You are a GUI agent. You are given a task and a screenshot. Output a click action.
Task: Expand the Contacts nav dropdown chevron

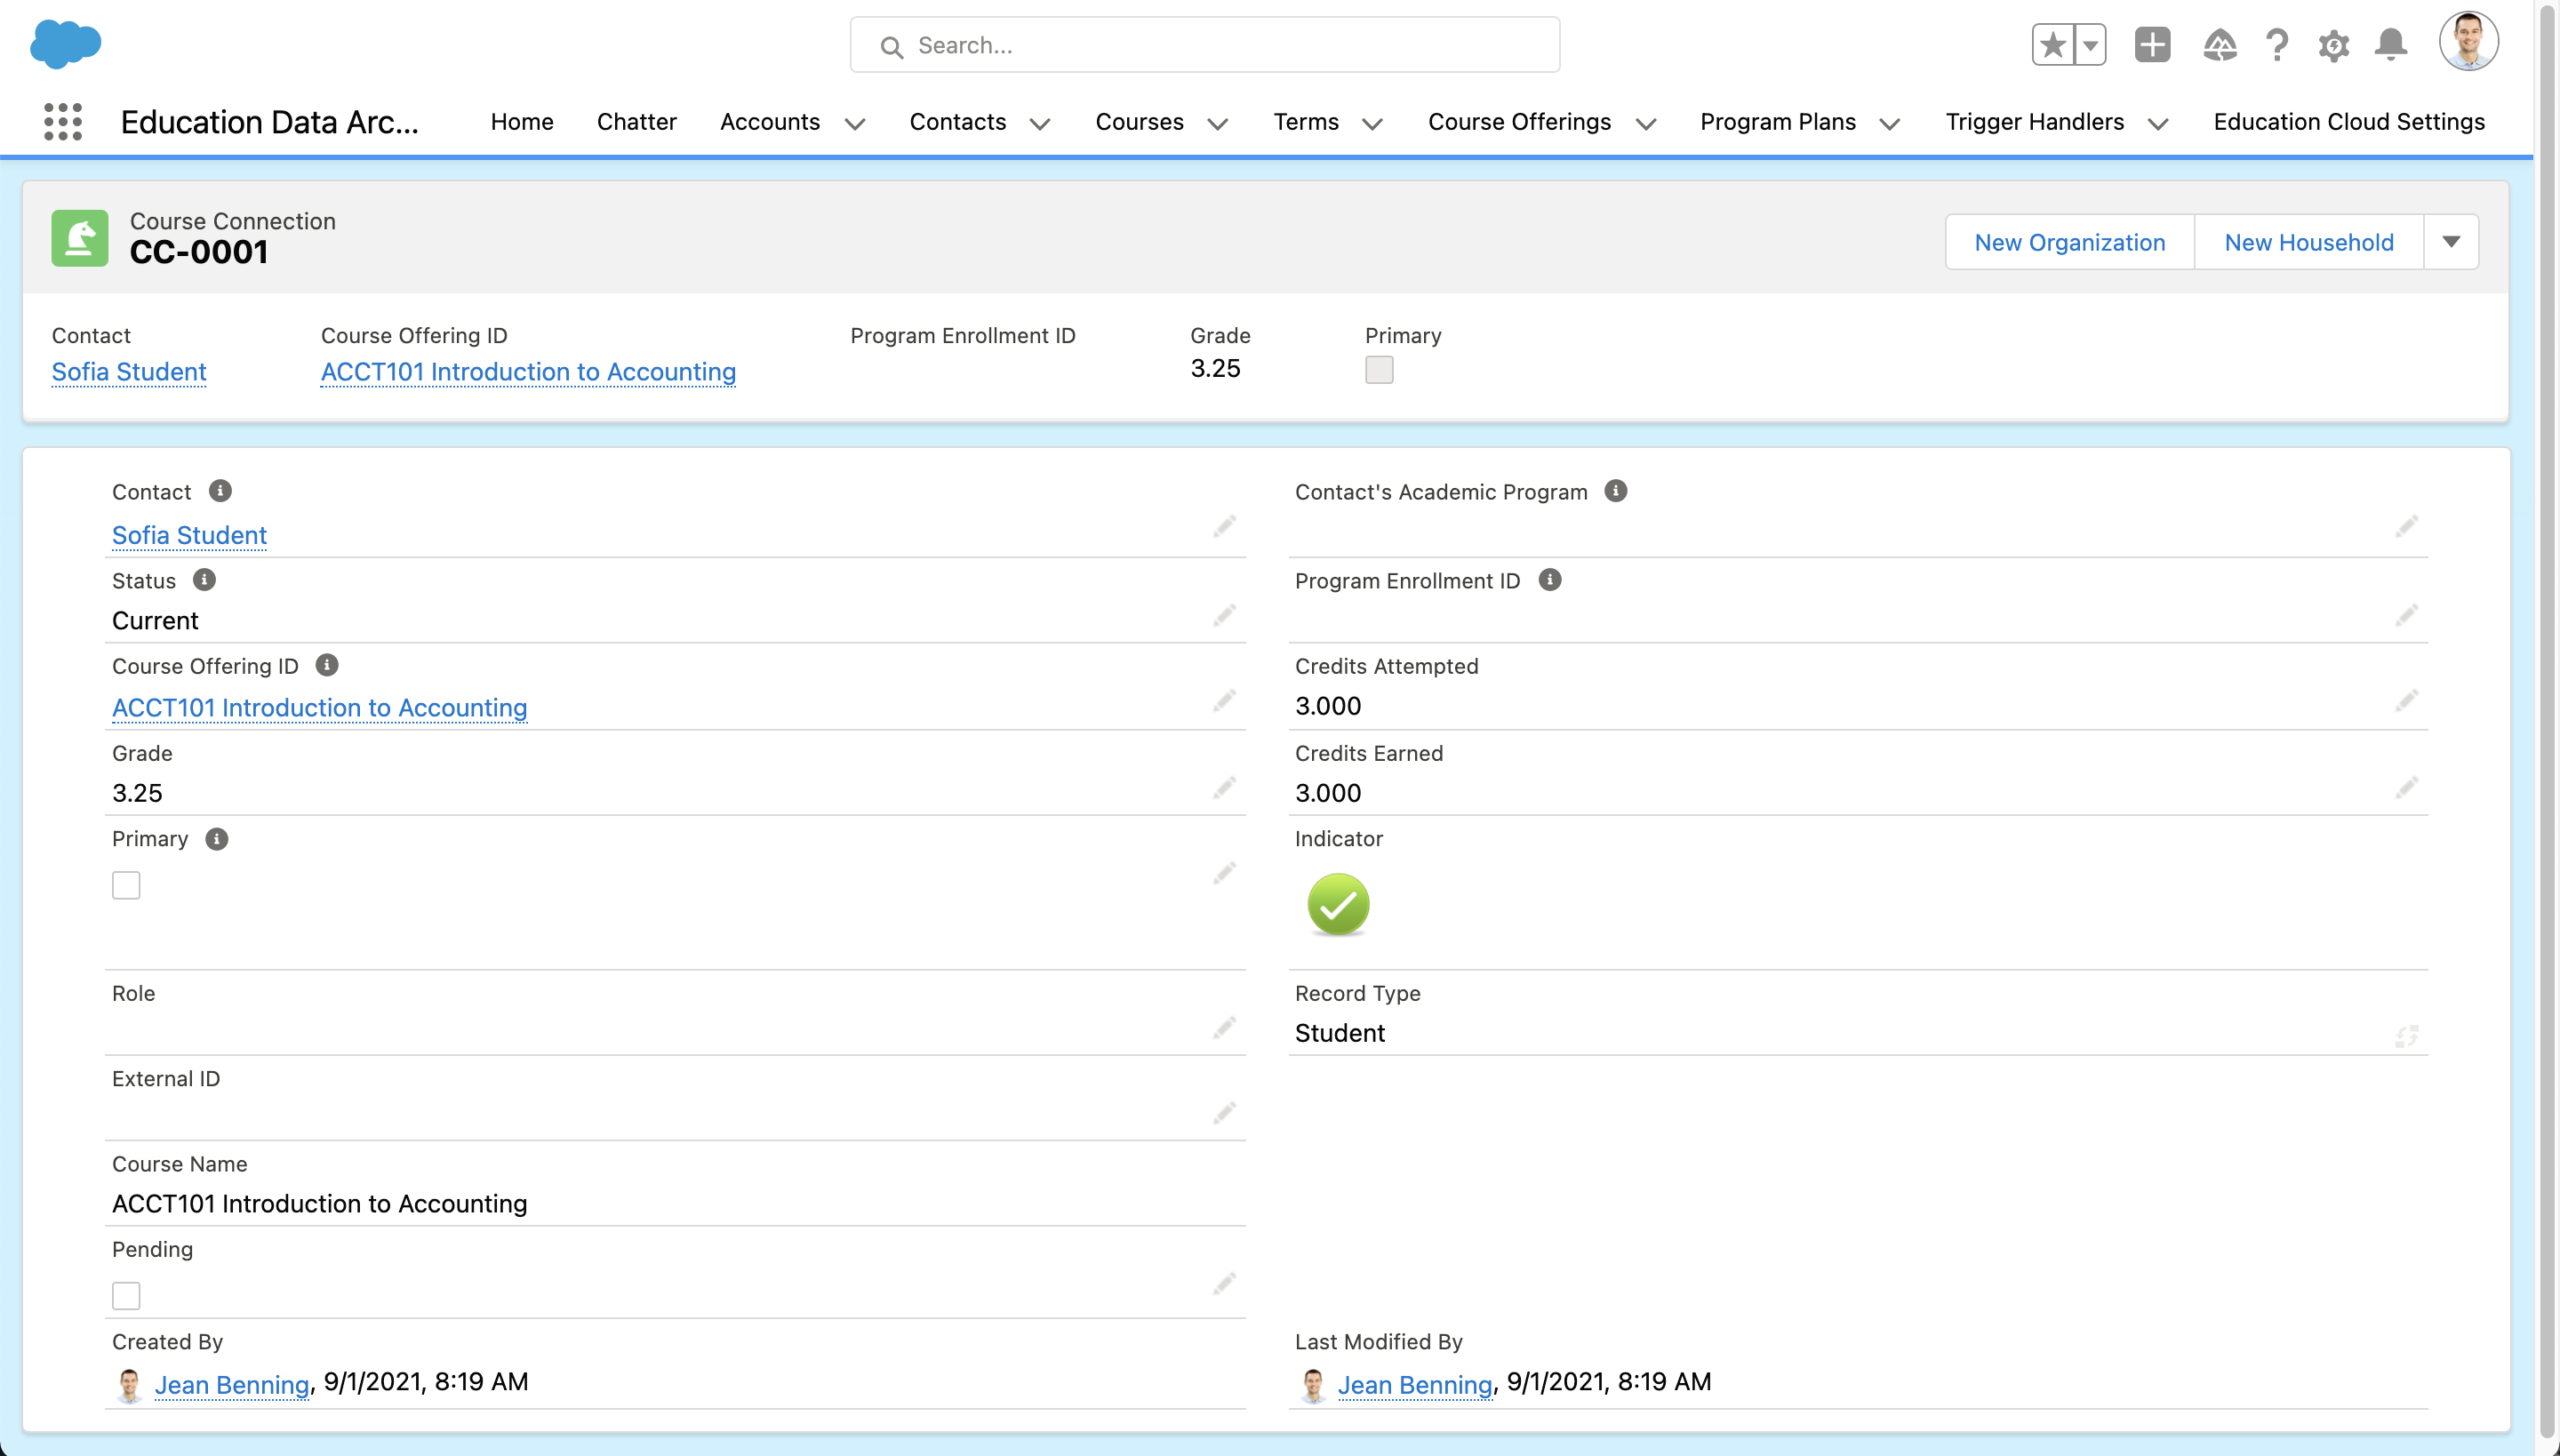[1040, 124]
